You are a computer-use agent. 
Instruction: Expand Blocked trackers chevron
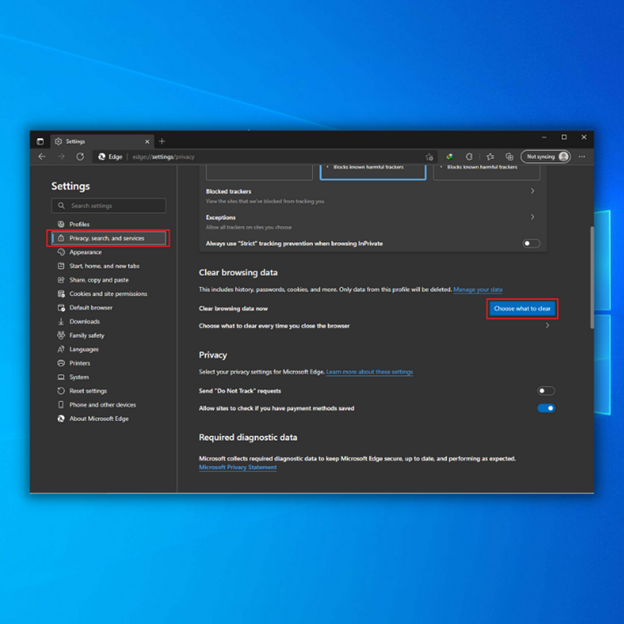tap(532, 191)
